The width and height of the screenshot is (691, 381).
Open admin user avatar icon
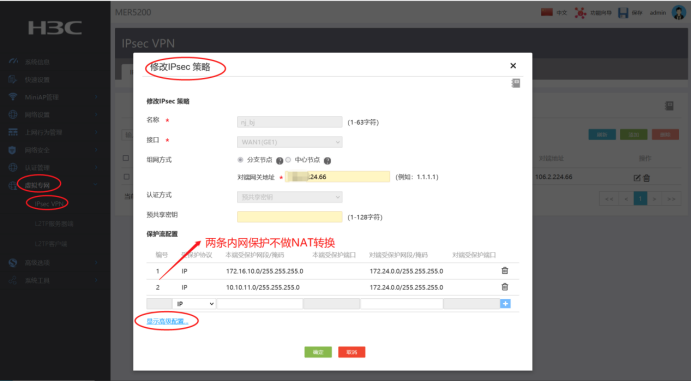click(679, 12)
